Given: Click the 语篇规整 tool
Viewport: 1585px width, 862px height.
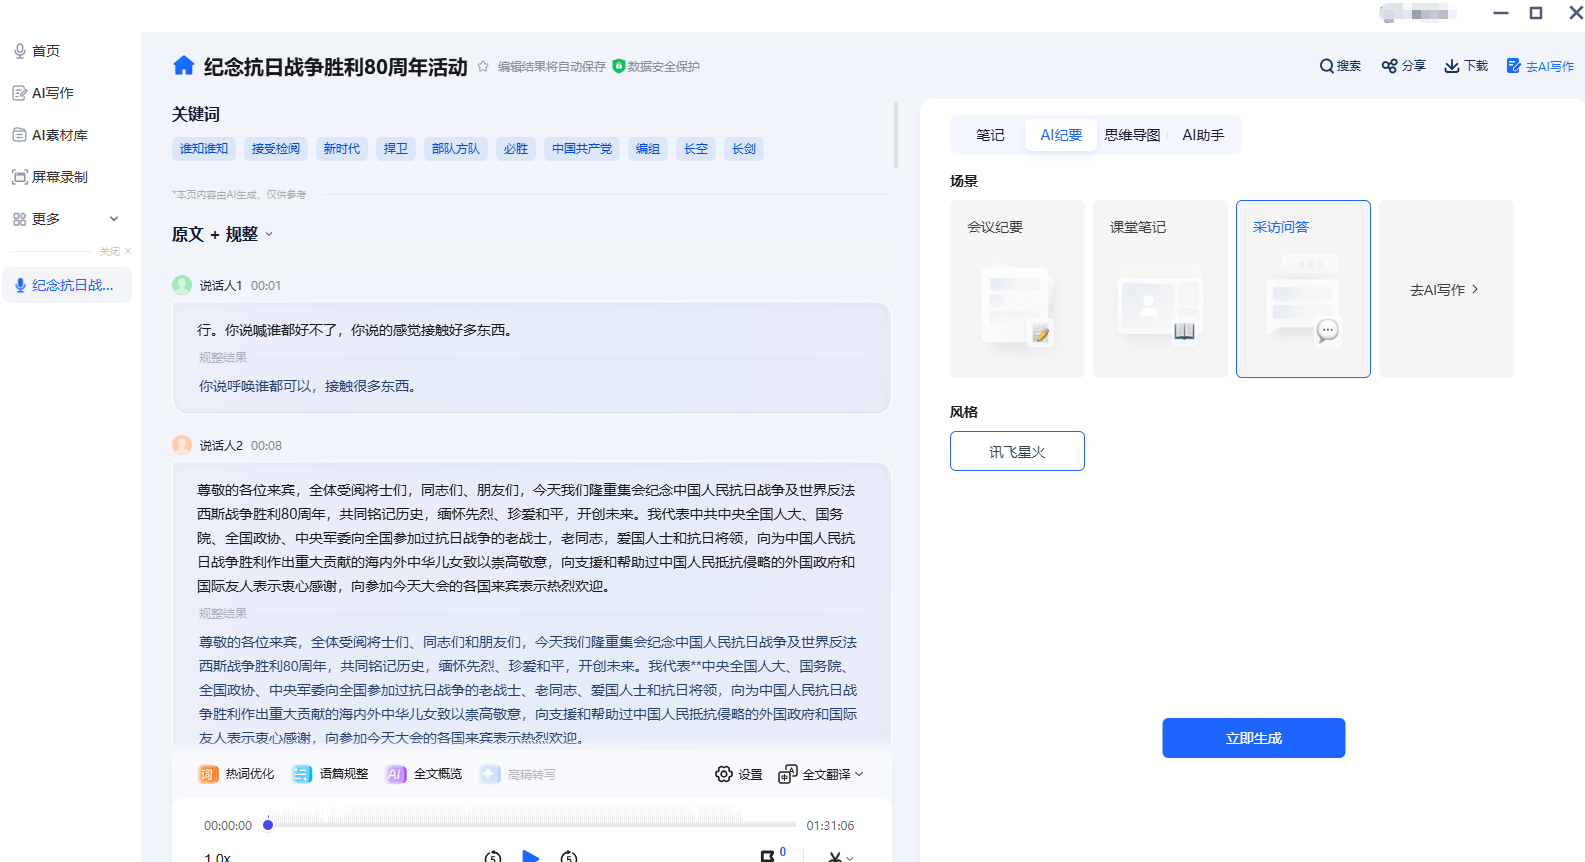Looking at the screenshot, I should 330,774.
